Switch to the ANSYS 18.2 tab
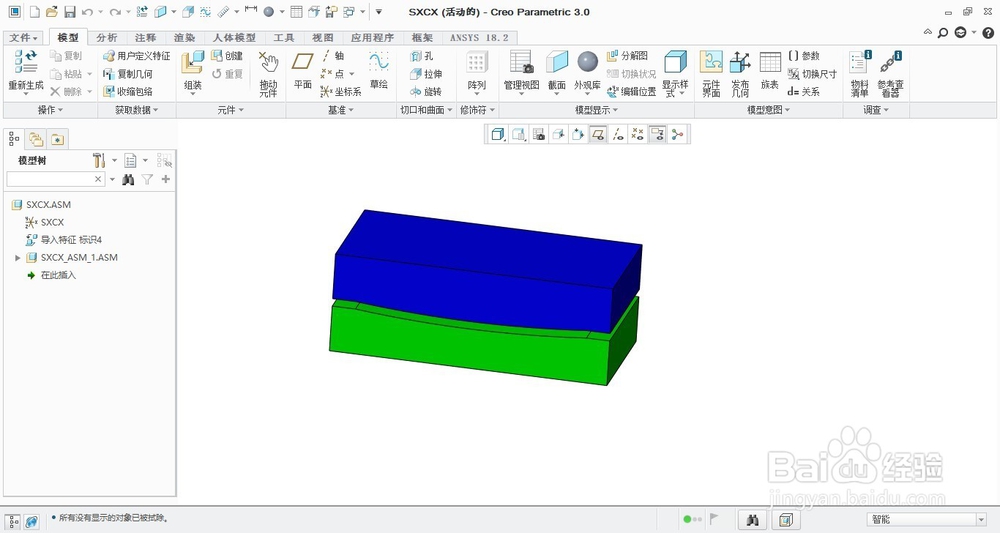The width and height of the screenshot is (1000, 533). 479,38
